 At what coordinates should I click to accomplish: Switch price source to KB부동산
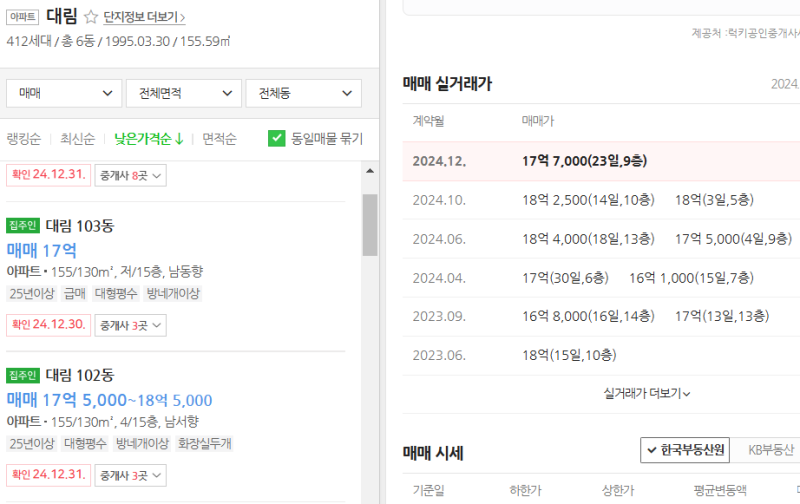coord(771,450)
